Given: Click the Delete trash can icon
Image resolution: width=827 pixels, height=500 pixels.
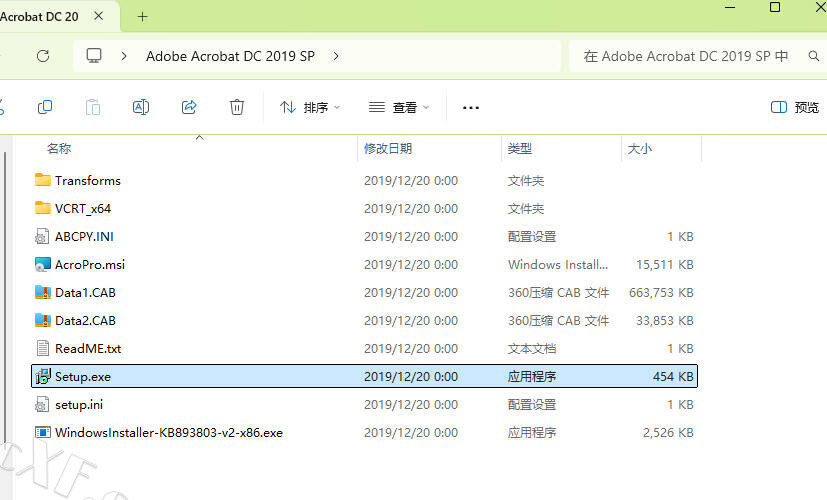Looking at the screenshot, I should click(x=237, y=107).
